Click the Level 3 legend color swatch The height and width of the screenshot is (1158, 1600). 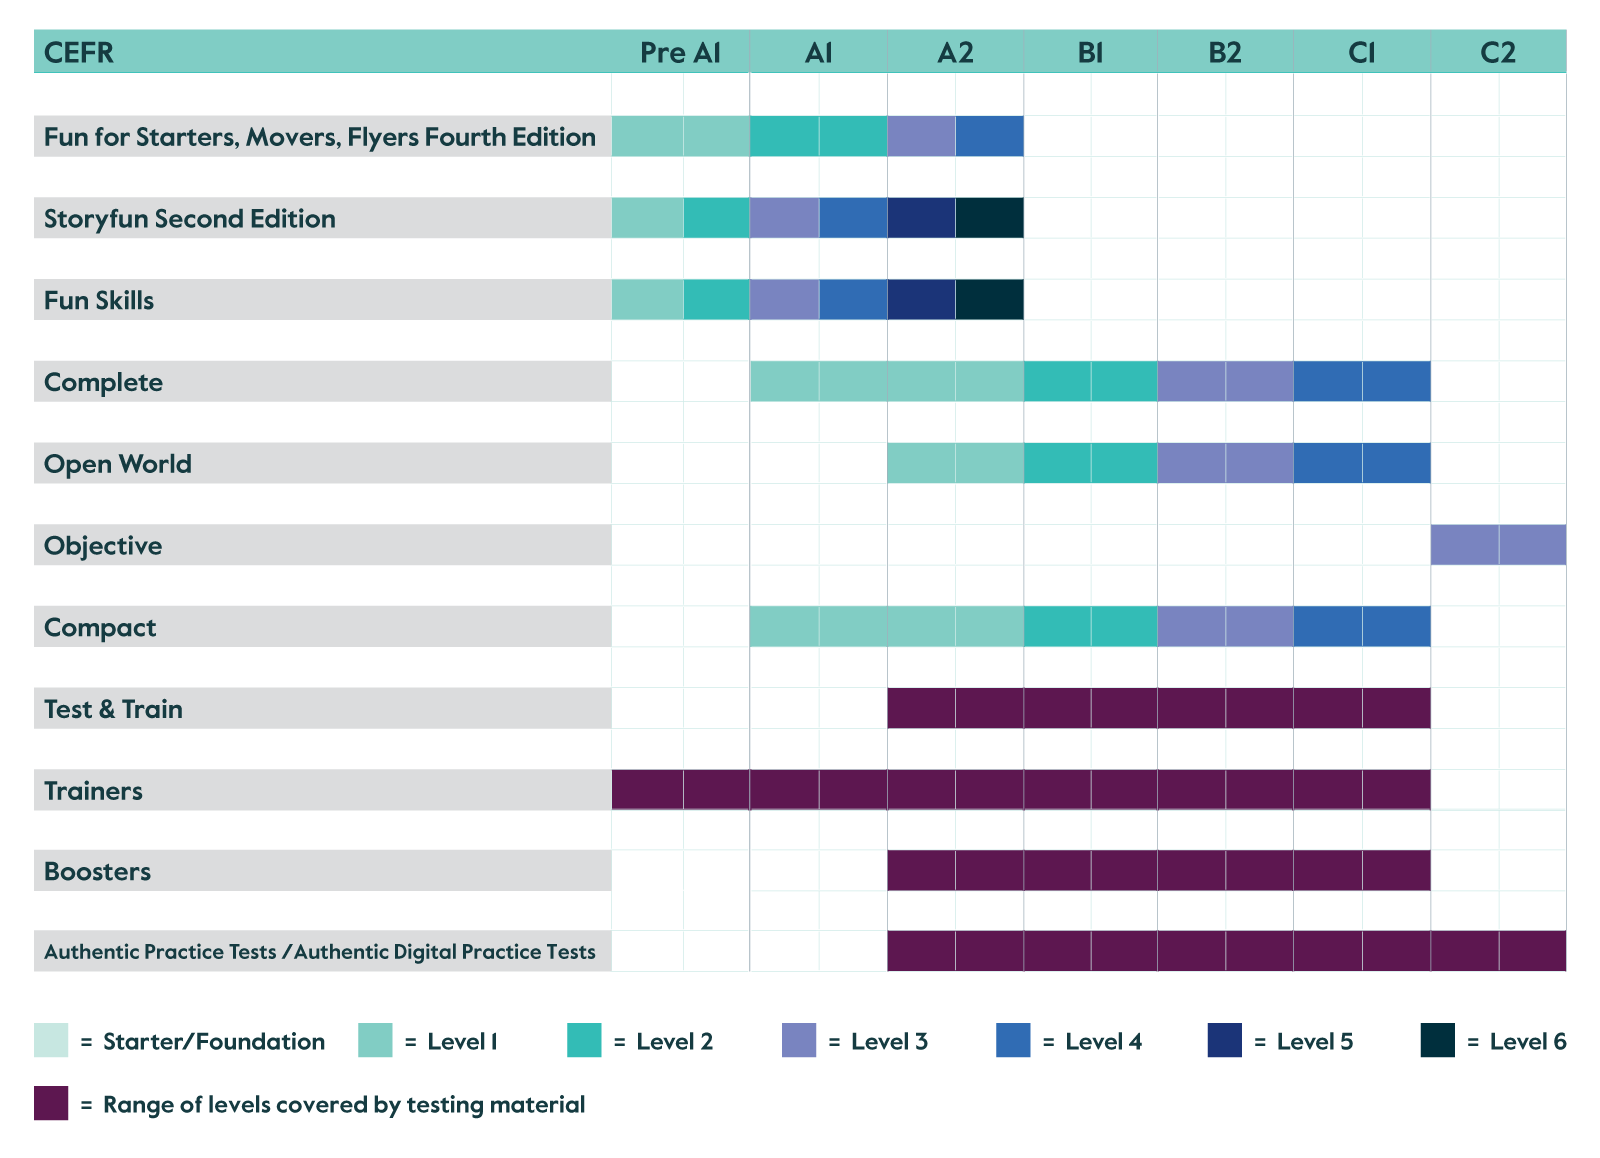(799, 1040)
